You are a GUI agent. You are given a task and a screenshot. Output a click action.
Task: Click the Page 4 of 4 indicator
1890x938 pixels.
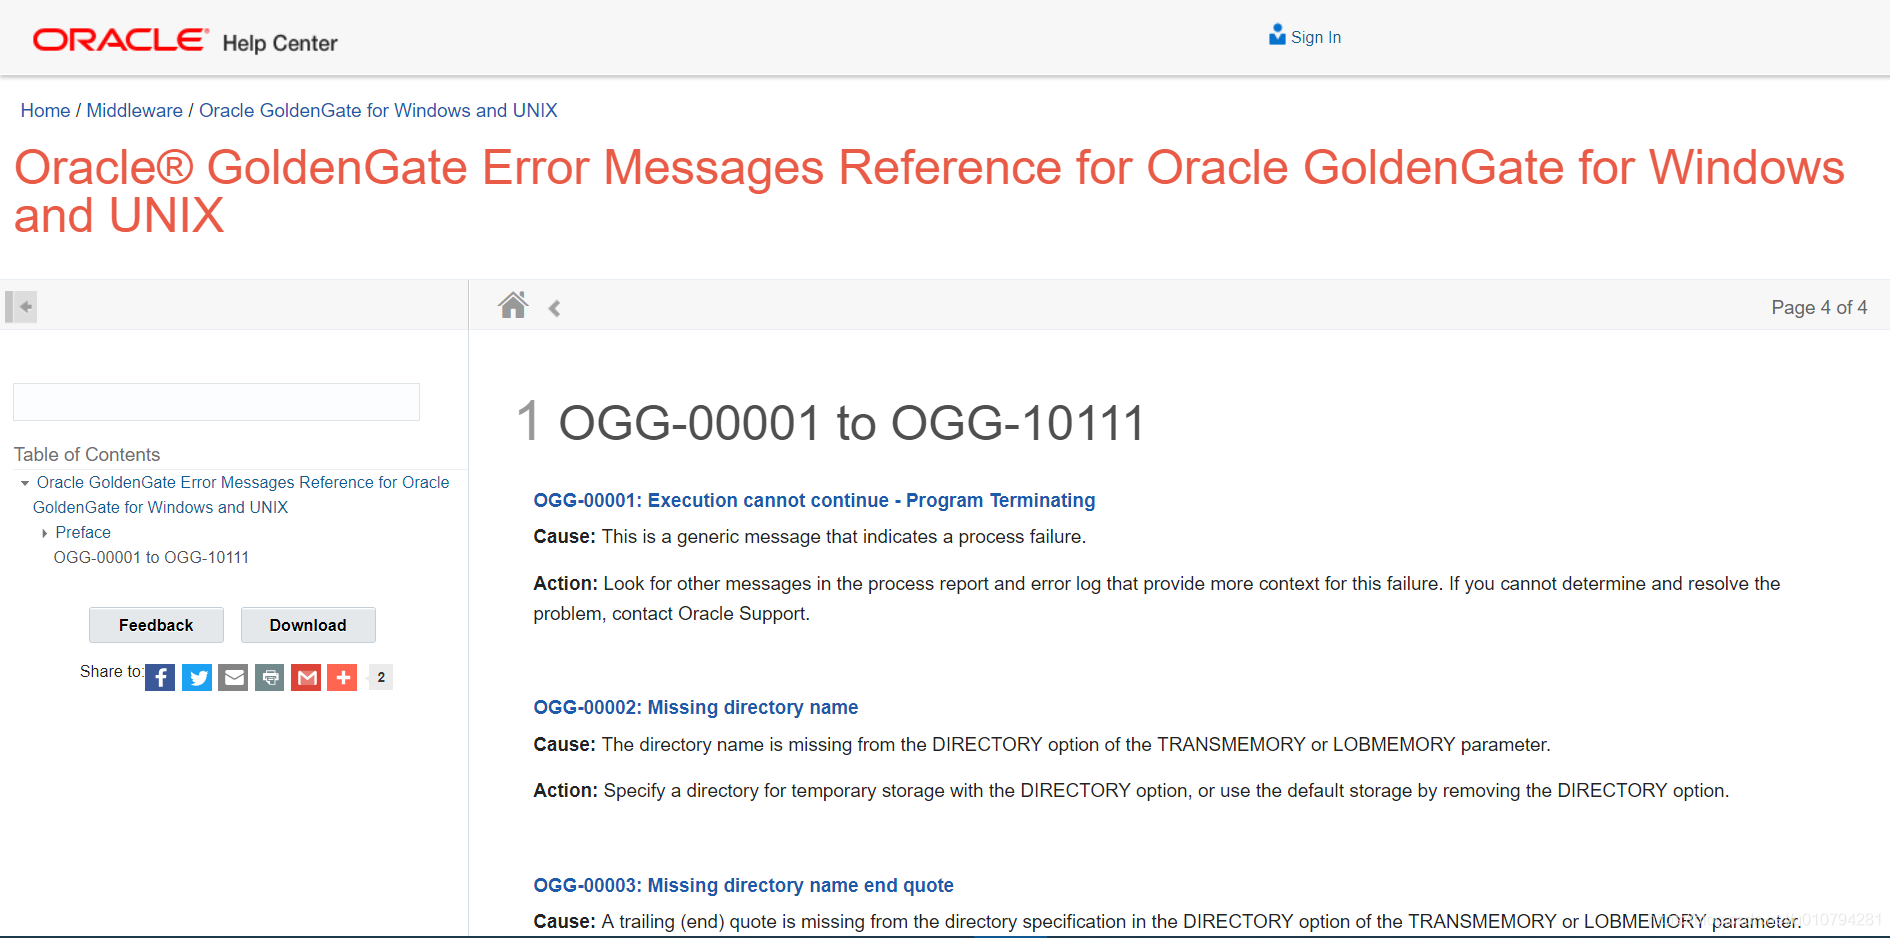1819,307
